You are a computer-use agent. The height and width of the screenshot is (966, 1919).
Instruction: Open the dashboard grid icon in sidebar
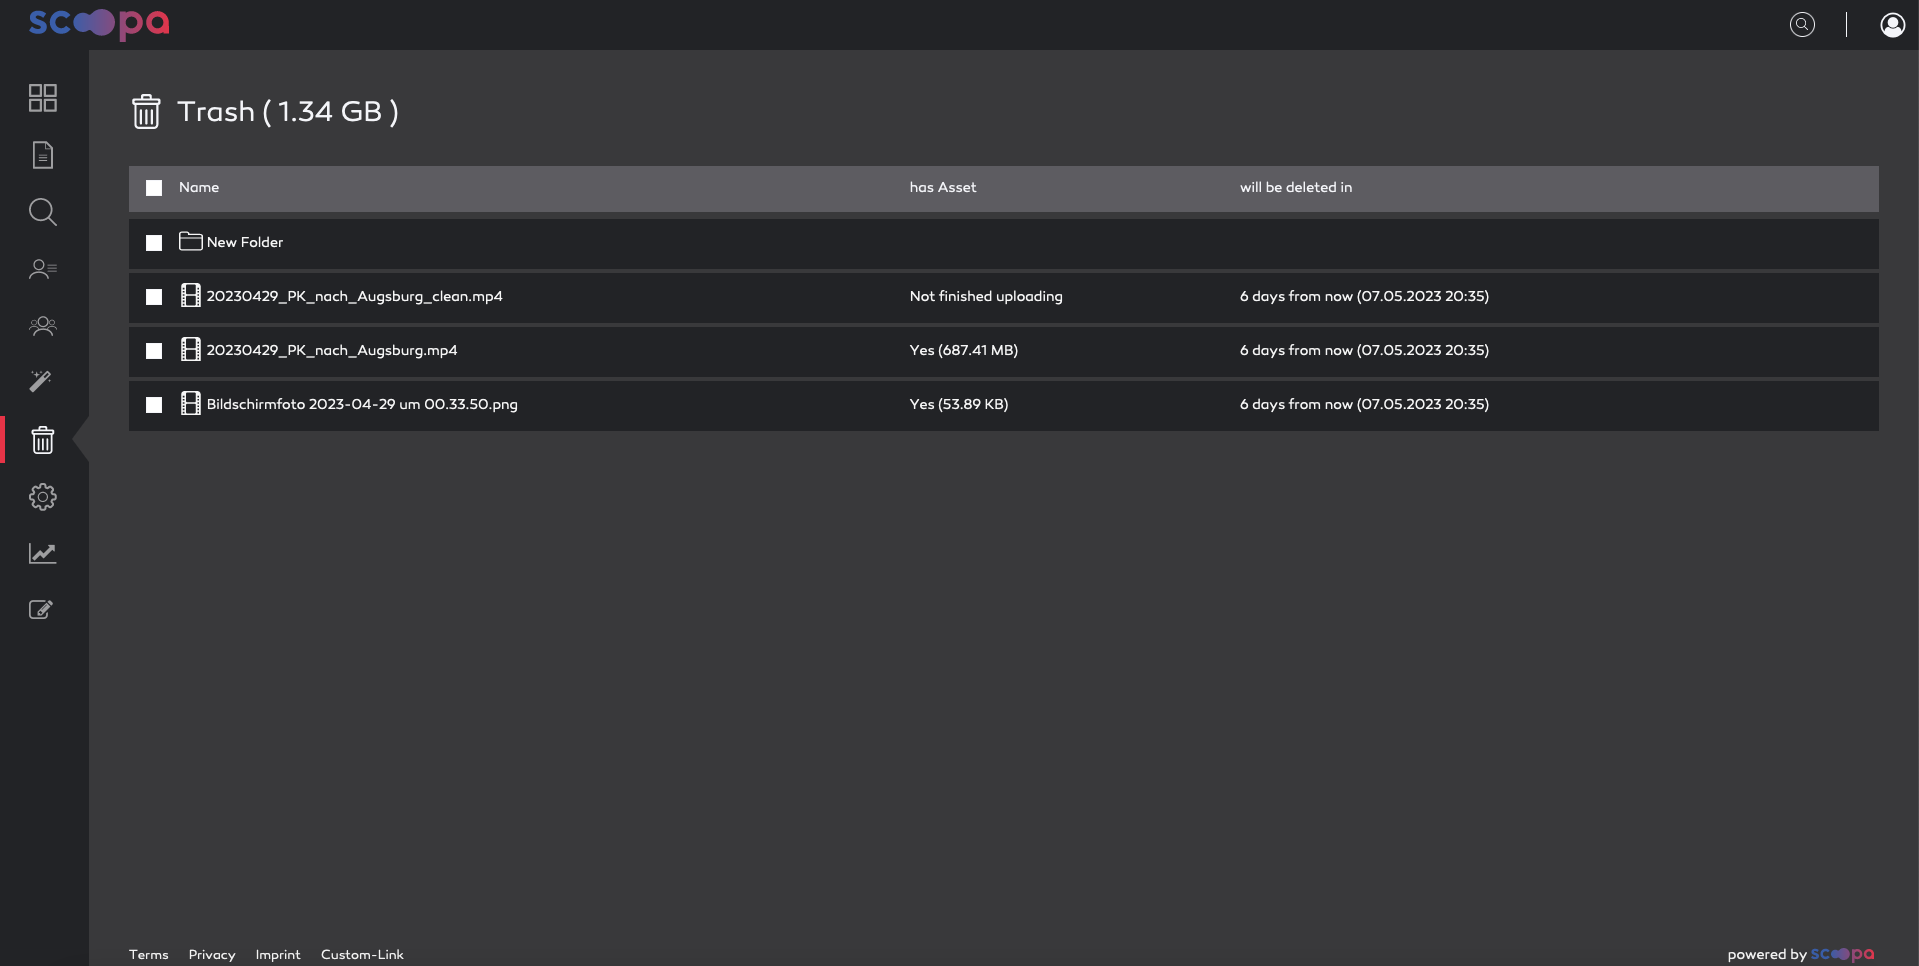pyautogui.click(x=43, y=98)
